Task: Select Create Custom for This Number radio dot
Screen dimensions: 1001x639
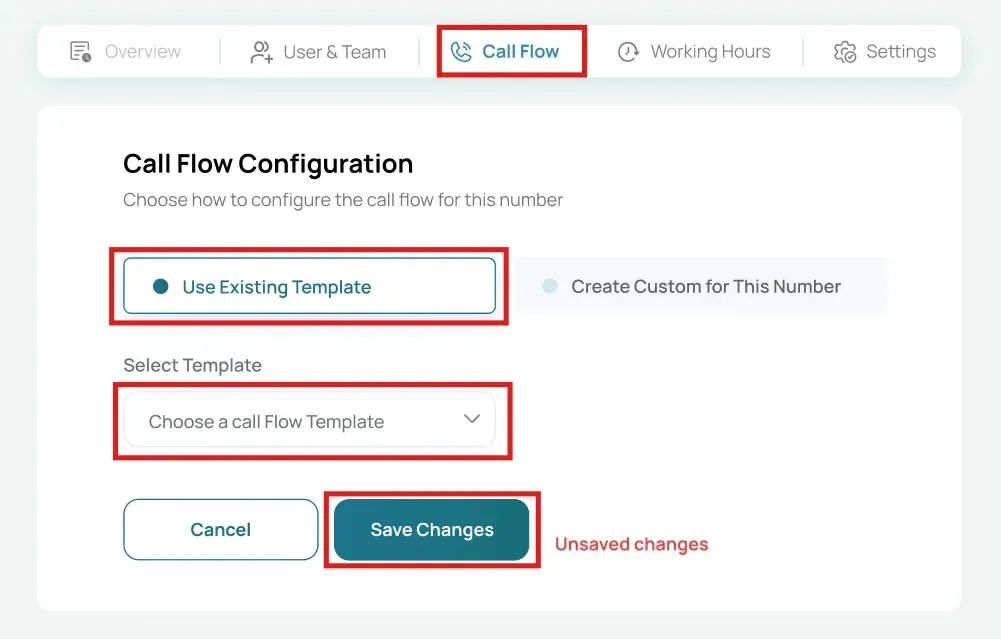Action: click(549, 285)
